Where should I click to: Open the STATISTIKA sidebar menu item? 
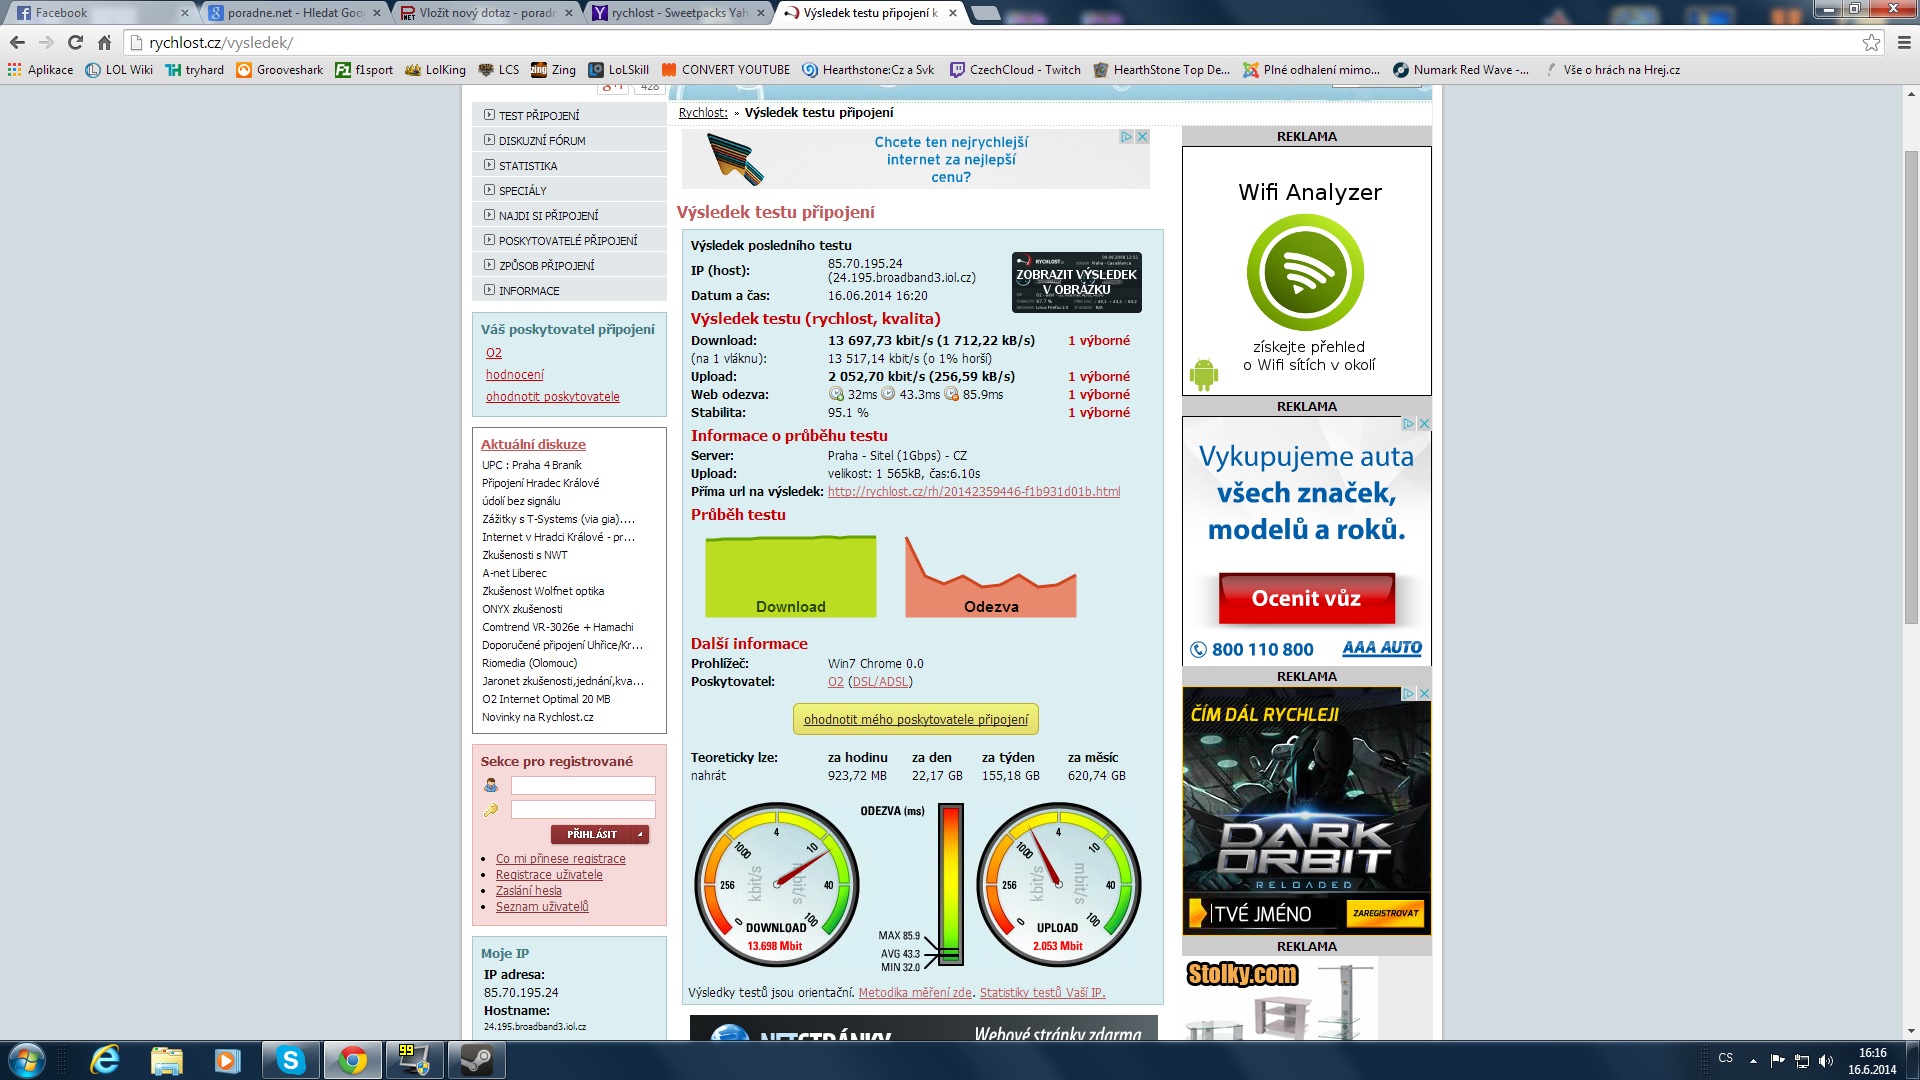[528, 166]
